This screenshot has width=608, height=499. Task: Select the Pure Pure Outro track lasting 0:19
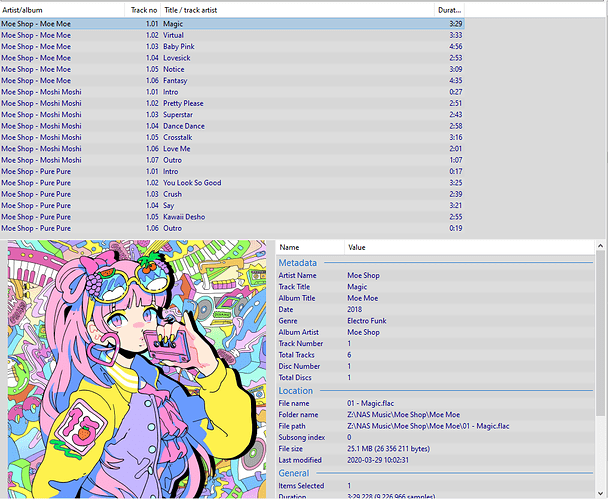coord(232,228)
